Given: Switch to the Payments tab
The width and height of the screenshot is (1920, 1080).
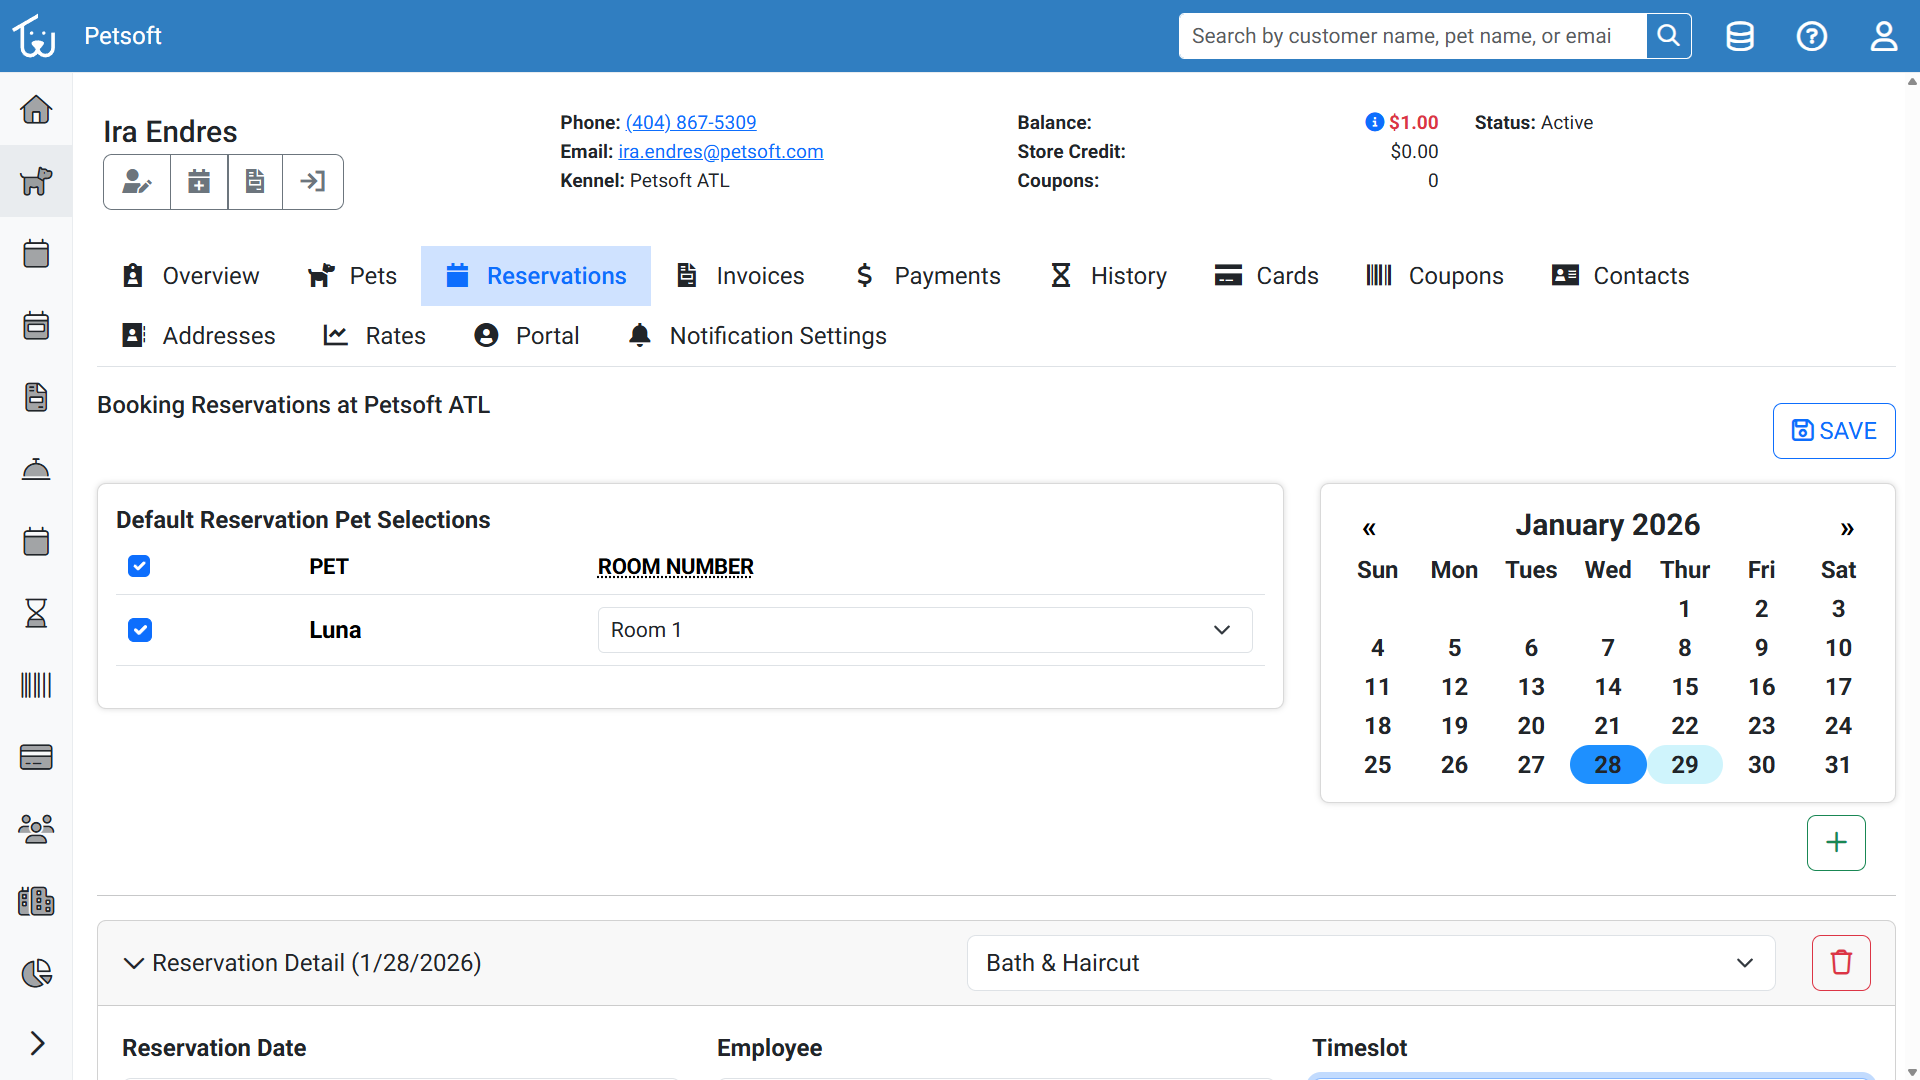Looking at the screenshot, I should tap(926, 275).
